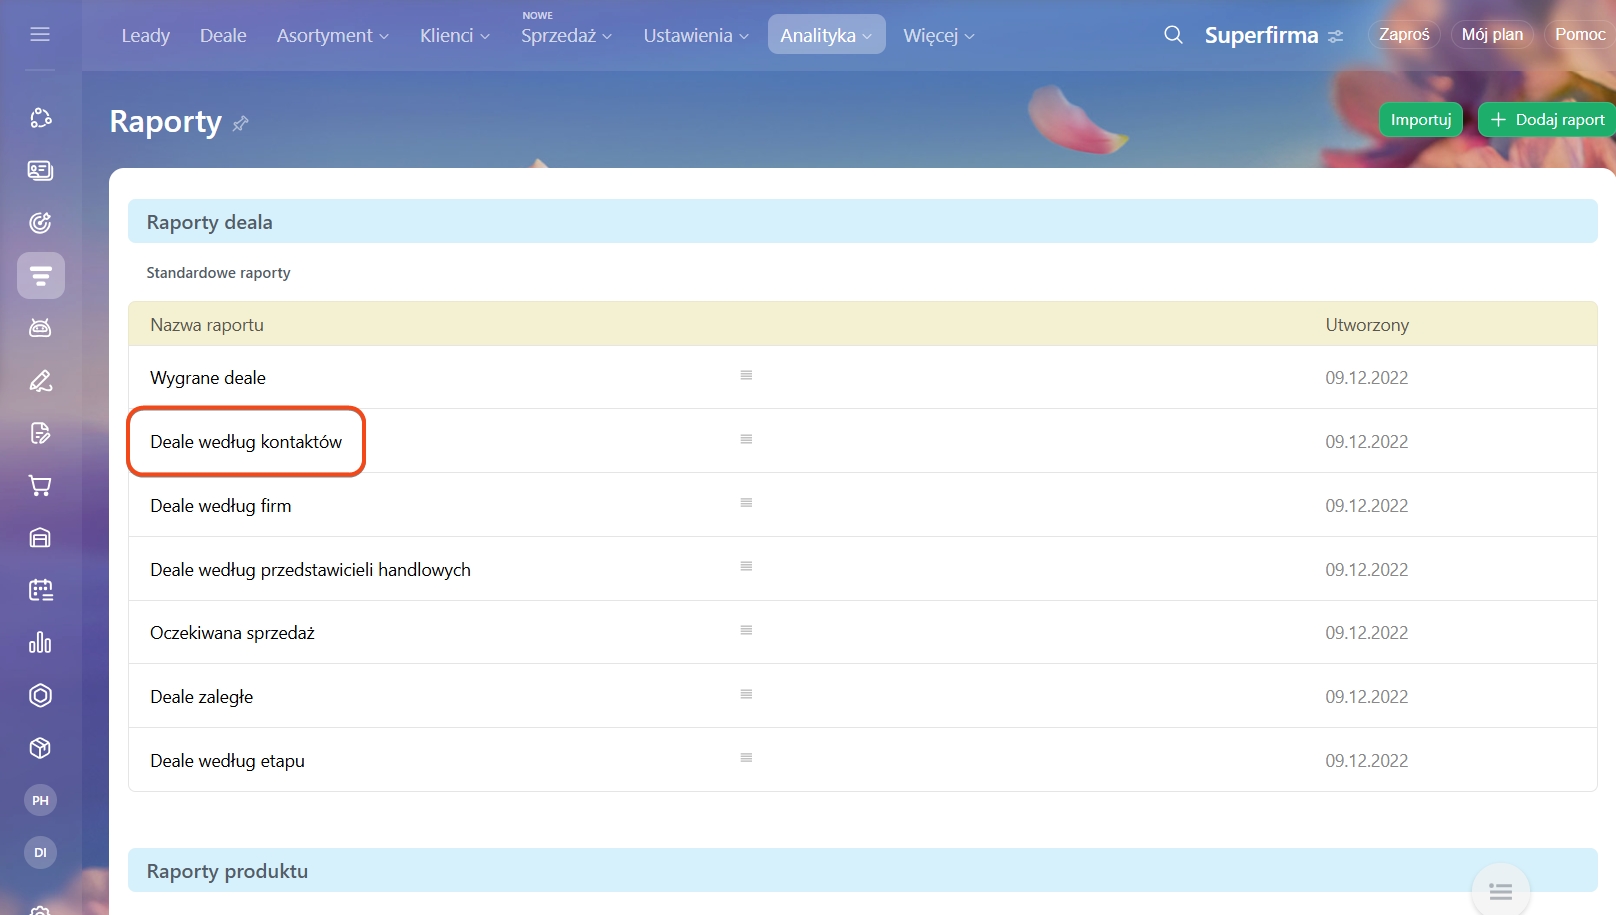Click the calendar icon in the sidebar
The image size is (1616, 915).
[x=40, y=590]
